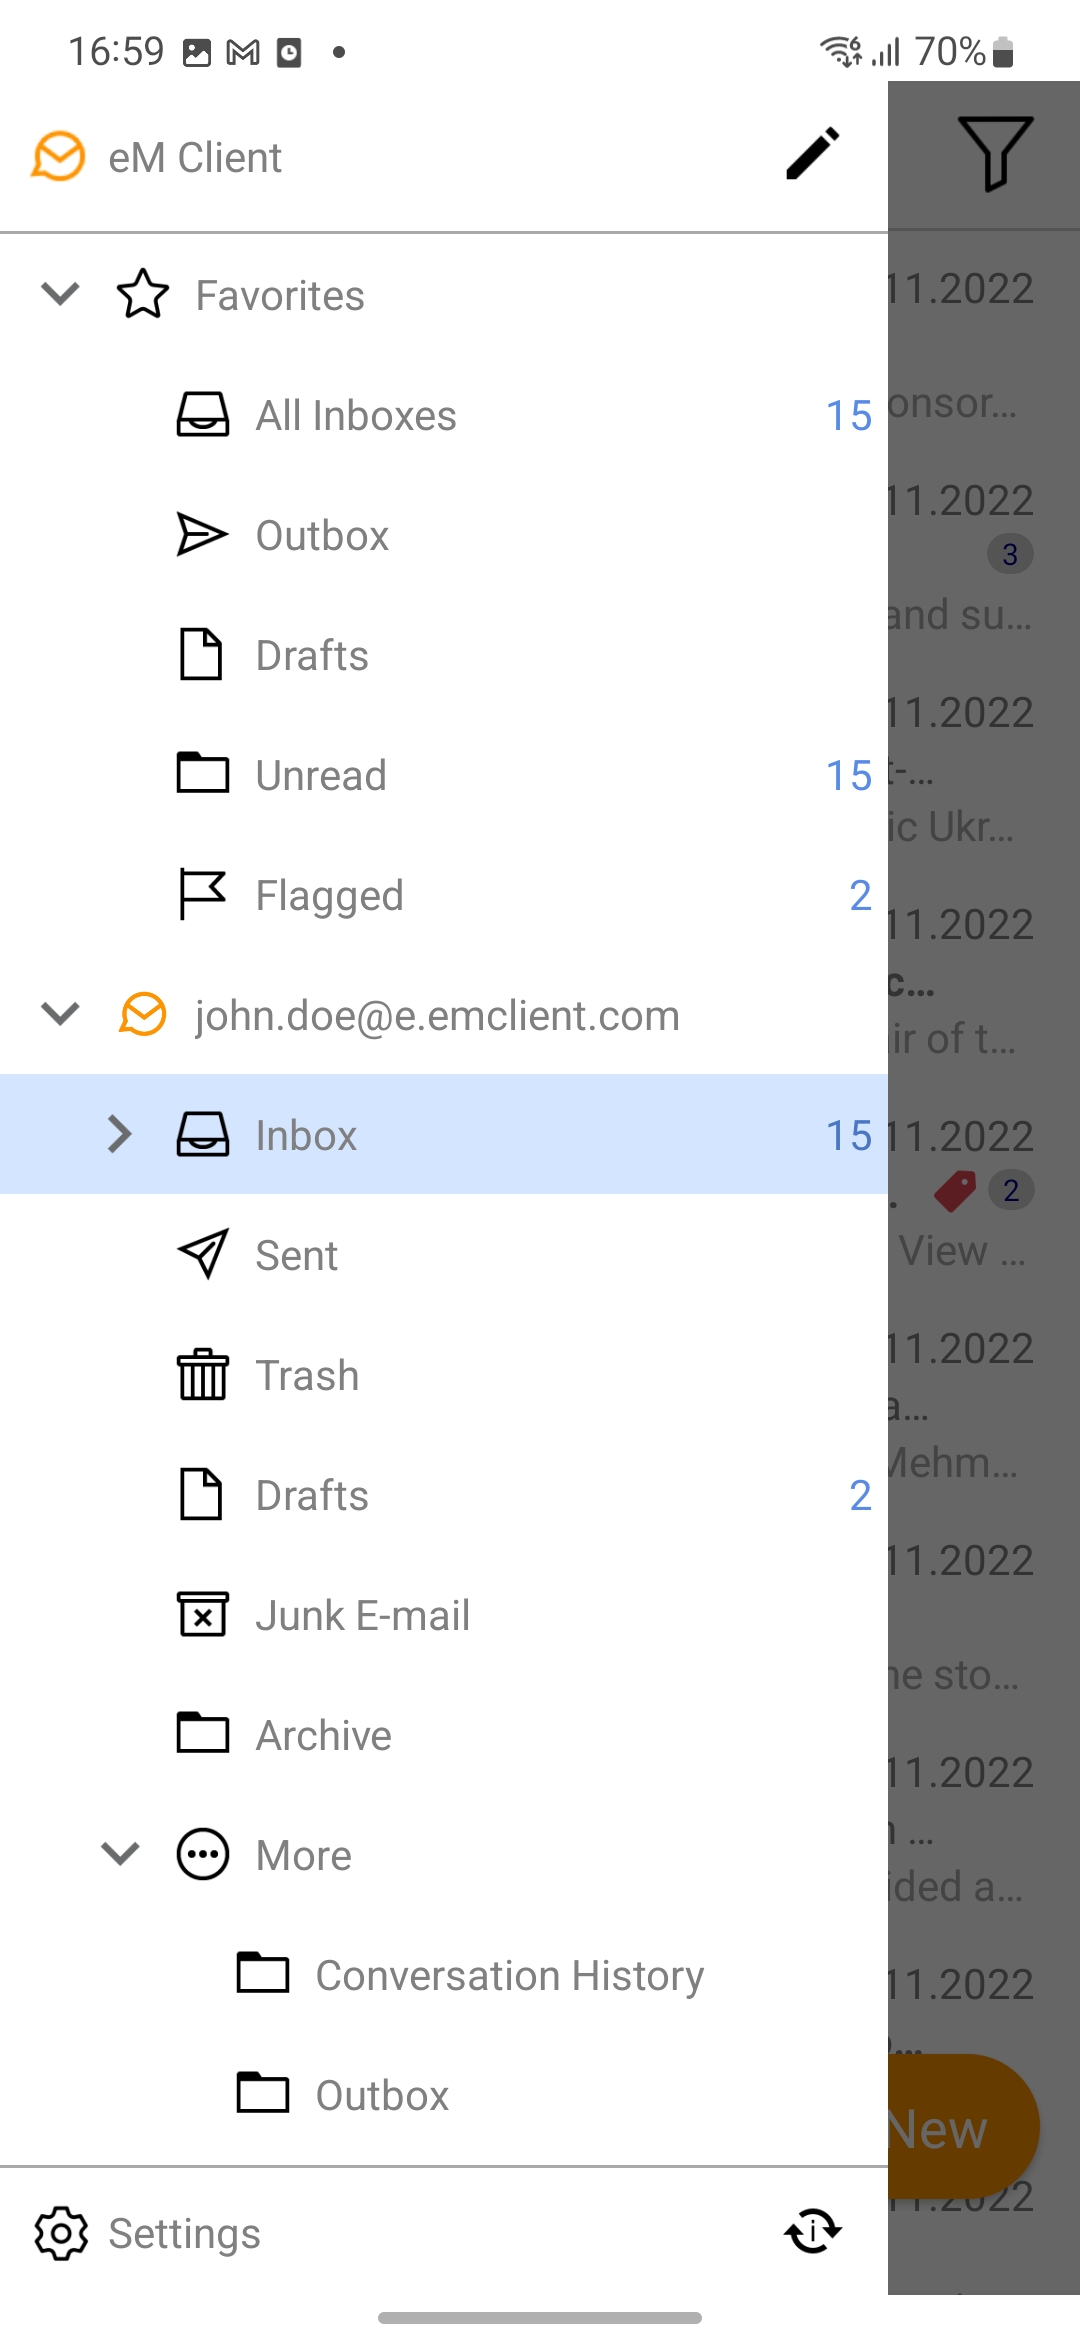The width and height of the screenshot is (1080, 2340).
Task: Tap the Unread folder count 15
Action: tap(849, 776)
